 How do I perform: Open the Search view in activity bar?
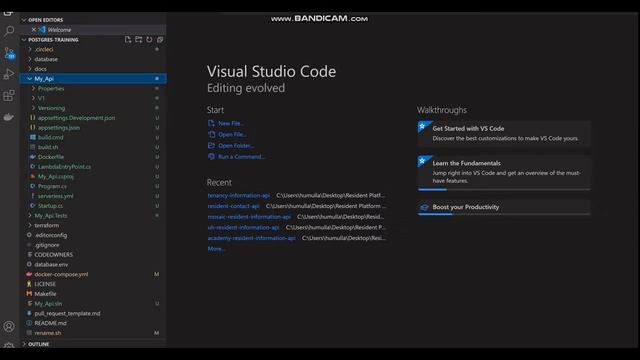9,31
